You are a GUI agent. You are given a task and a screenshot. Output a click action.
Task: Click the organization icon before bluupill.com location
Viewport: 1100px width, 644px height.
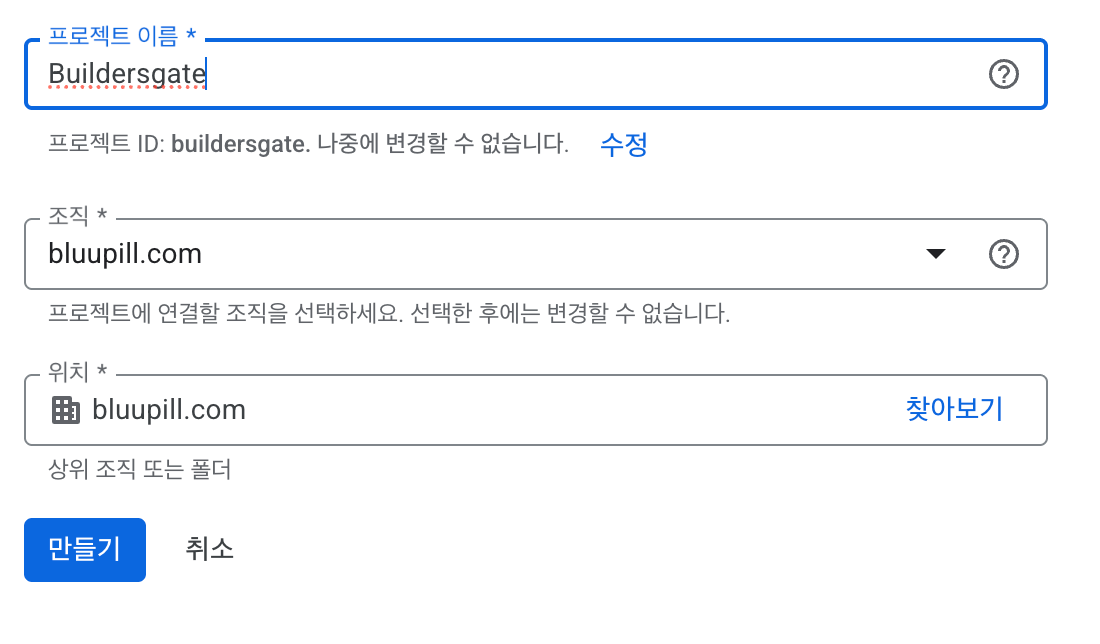tap(65, 409)
